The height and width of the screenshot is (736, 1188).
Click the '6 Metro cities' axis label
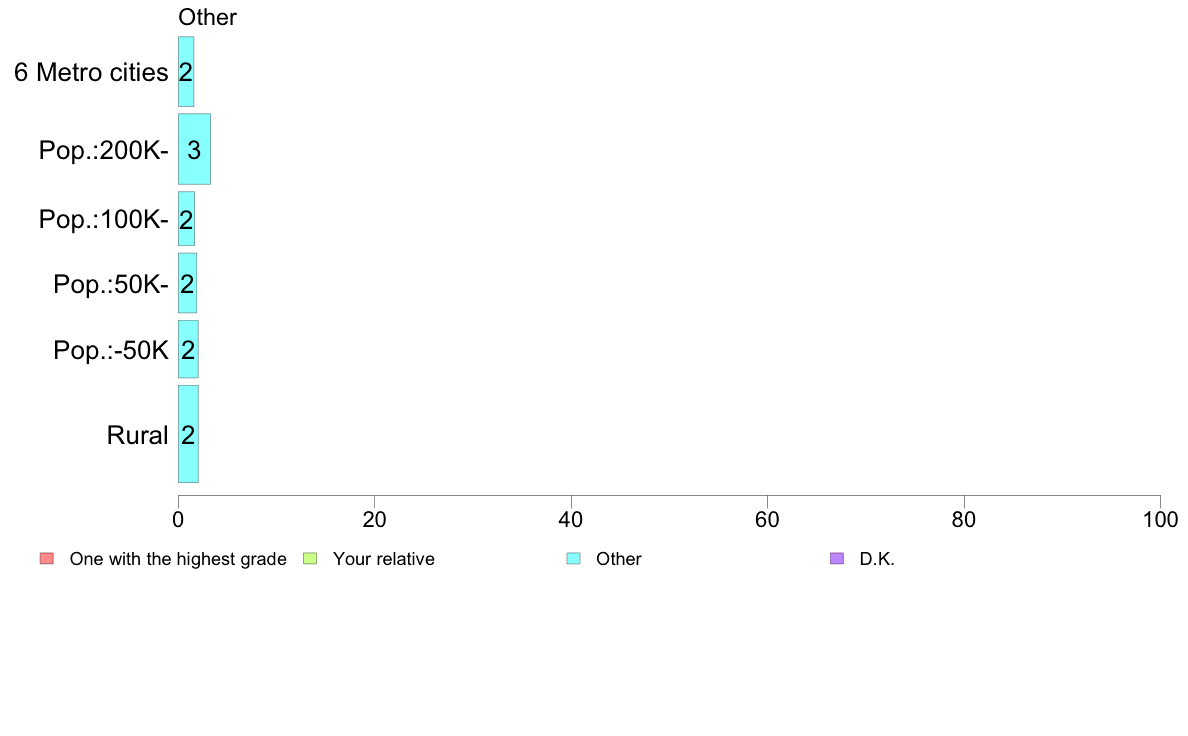[x=91, y=72]
